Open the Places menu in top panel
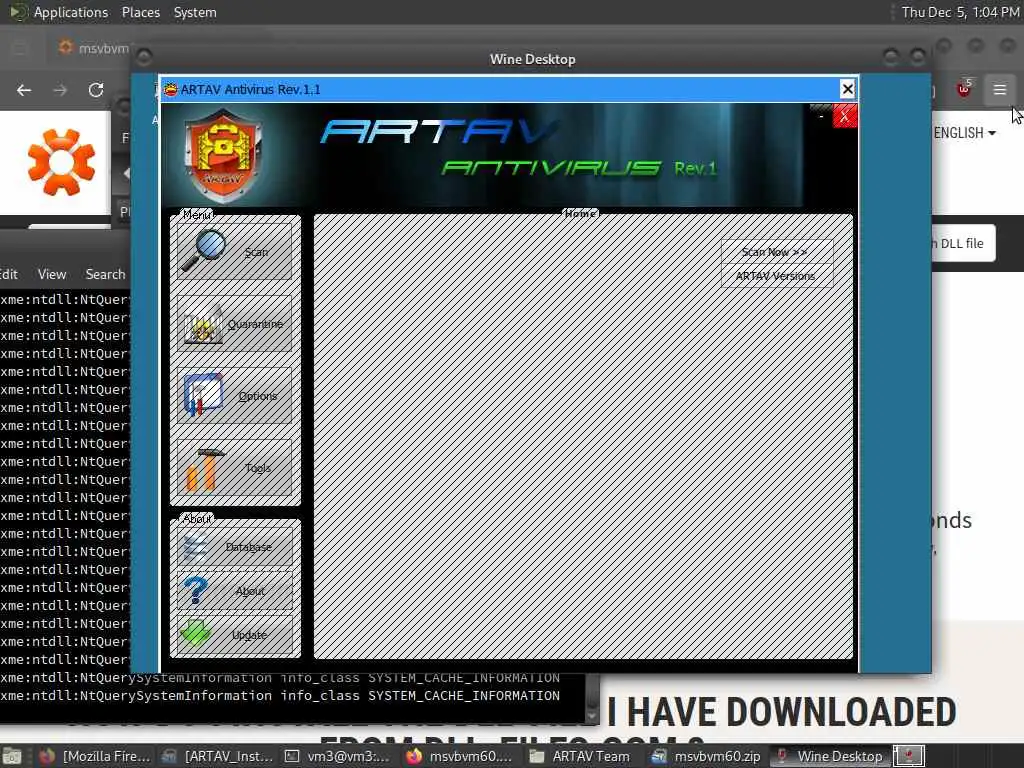 click(140, 12)
